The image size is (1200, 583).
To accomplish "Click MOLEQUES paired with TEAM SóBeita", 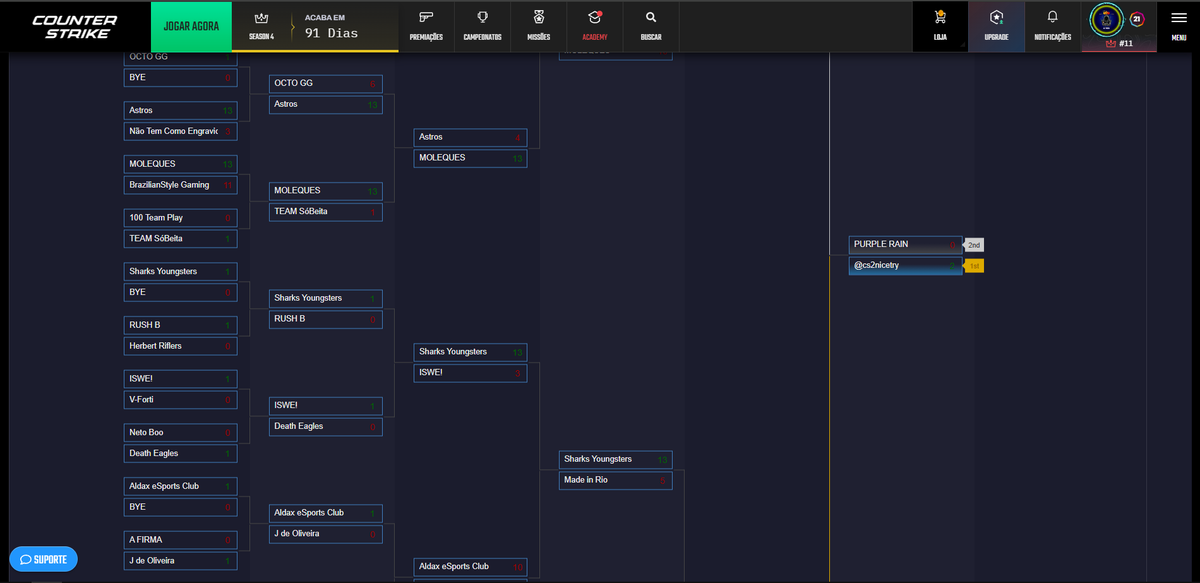I will (325, 190).
